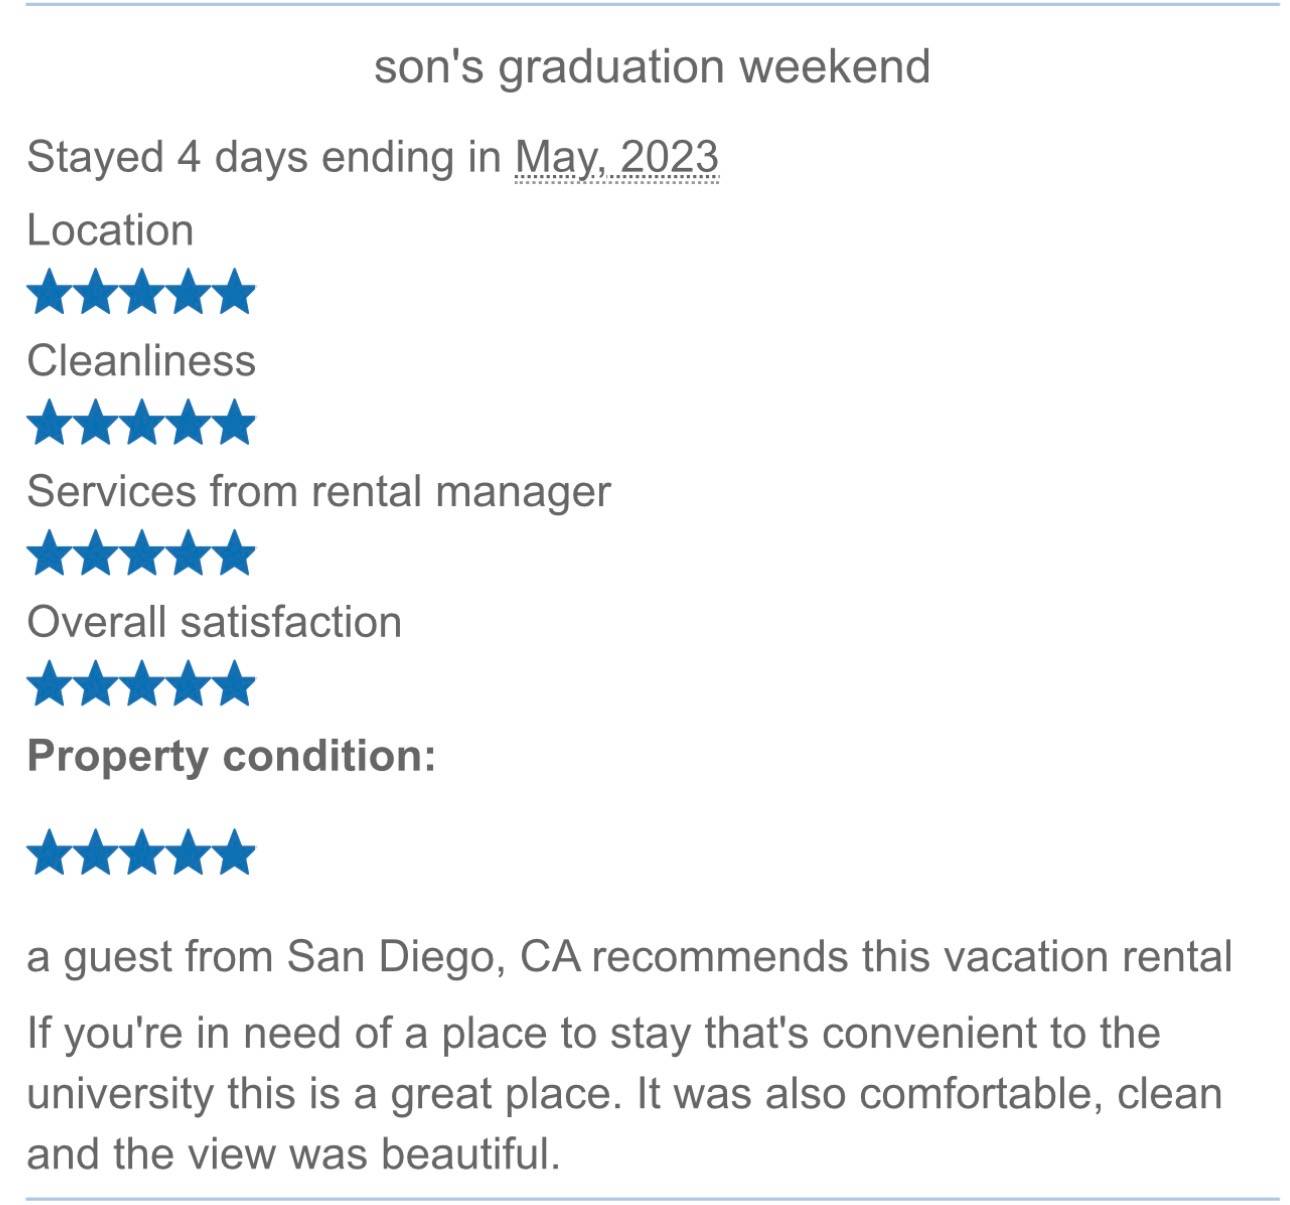Click the Services from rental manager label

click(x=318, y=491)
